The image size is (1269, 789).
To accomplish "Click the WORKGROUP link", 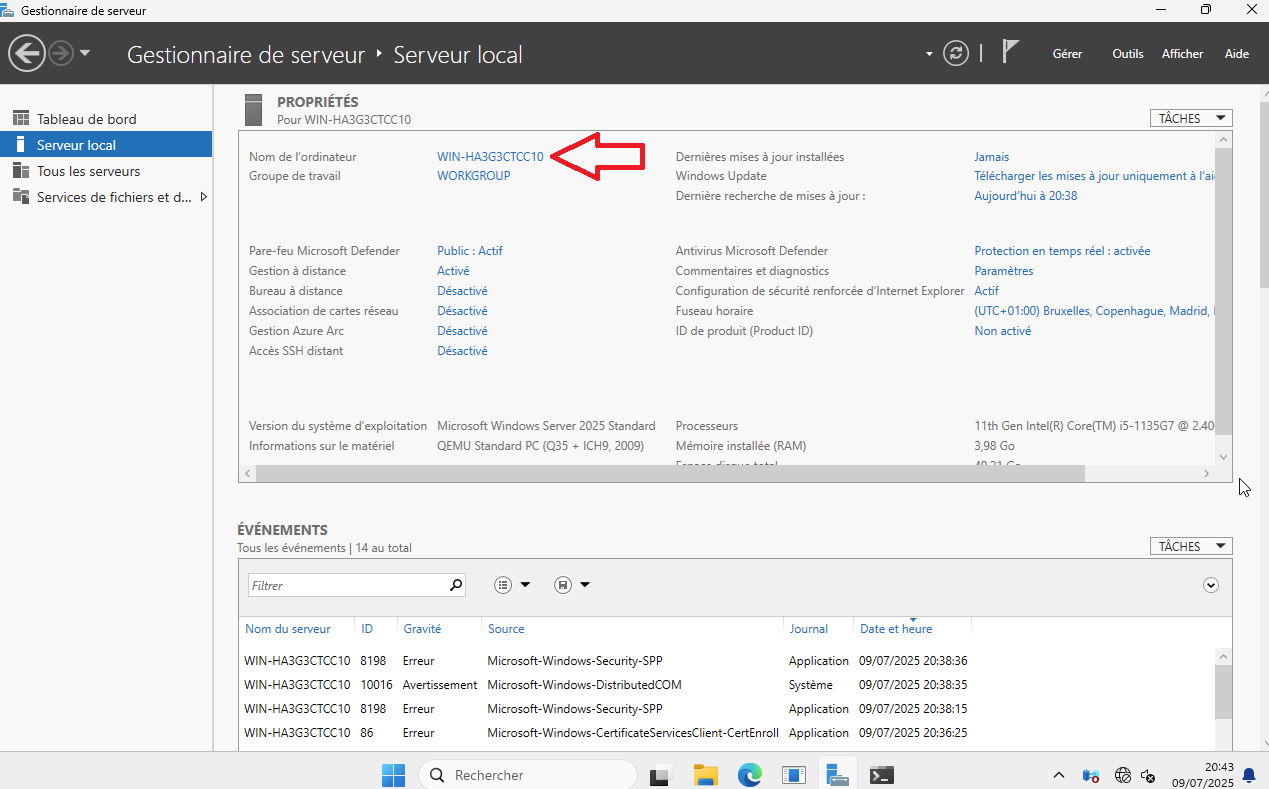I will point(474,176).
